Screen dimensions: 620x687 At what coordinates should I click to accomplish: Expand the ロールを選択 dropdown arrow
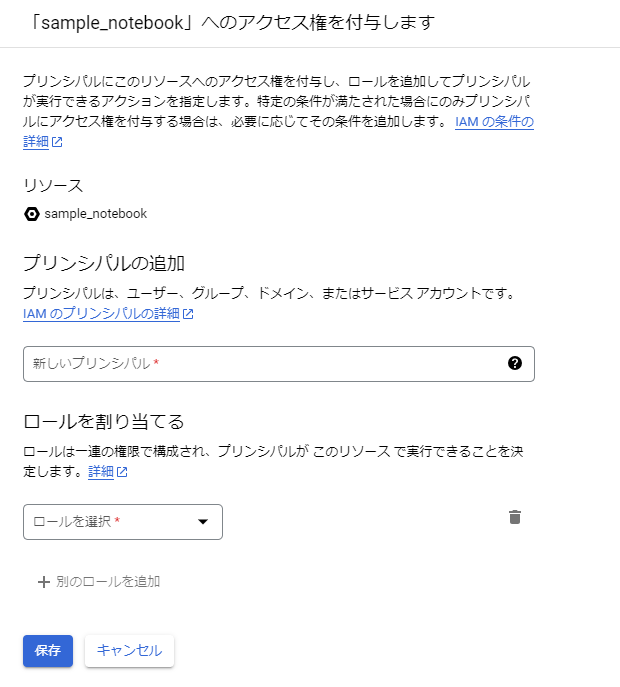[x=203, y=521]
